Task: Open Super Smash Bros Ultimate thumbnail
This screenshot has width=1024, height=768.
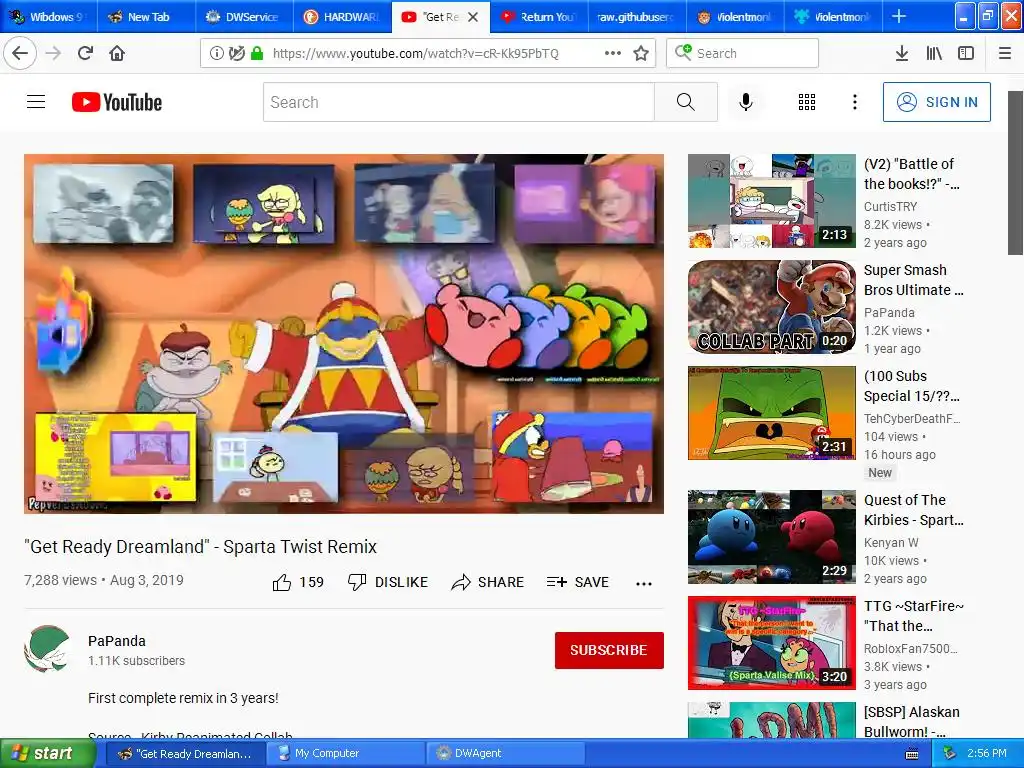Action: pyautogui.click(x=771, y=307)
